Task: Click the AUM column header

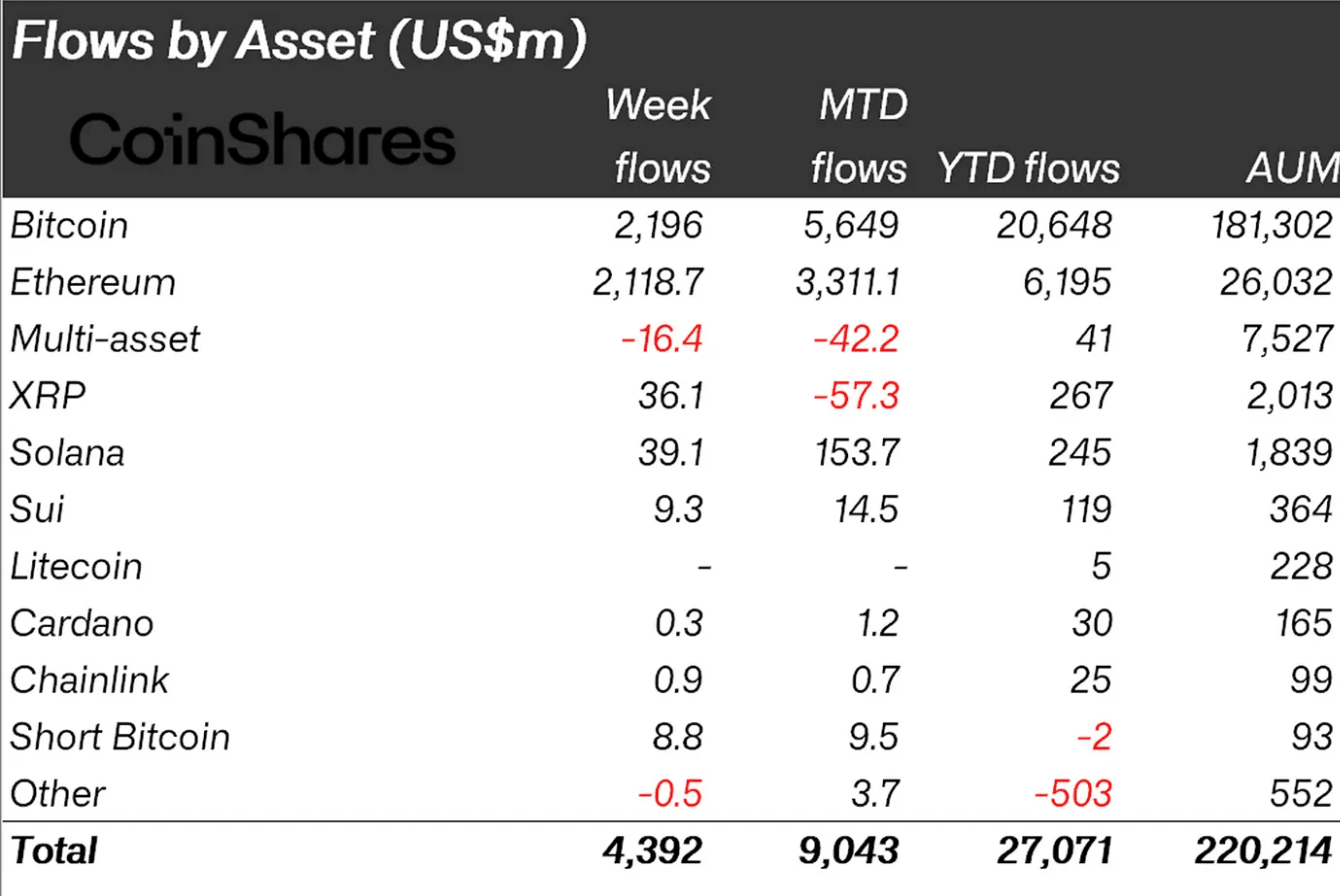Action: click(x=1294, y=169)
